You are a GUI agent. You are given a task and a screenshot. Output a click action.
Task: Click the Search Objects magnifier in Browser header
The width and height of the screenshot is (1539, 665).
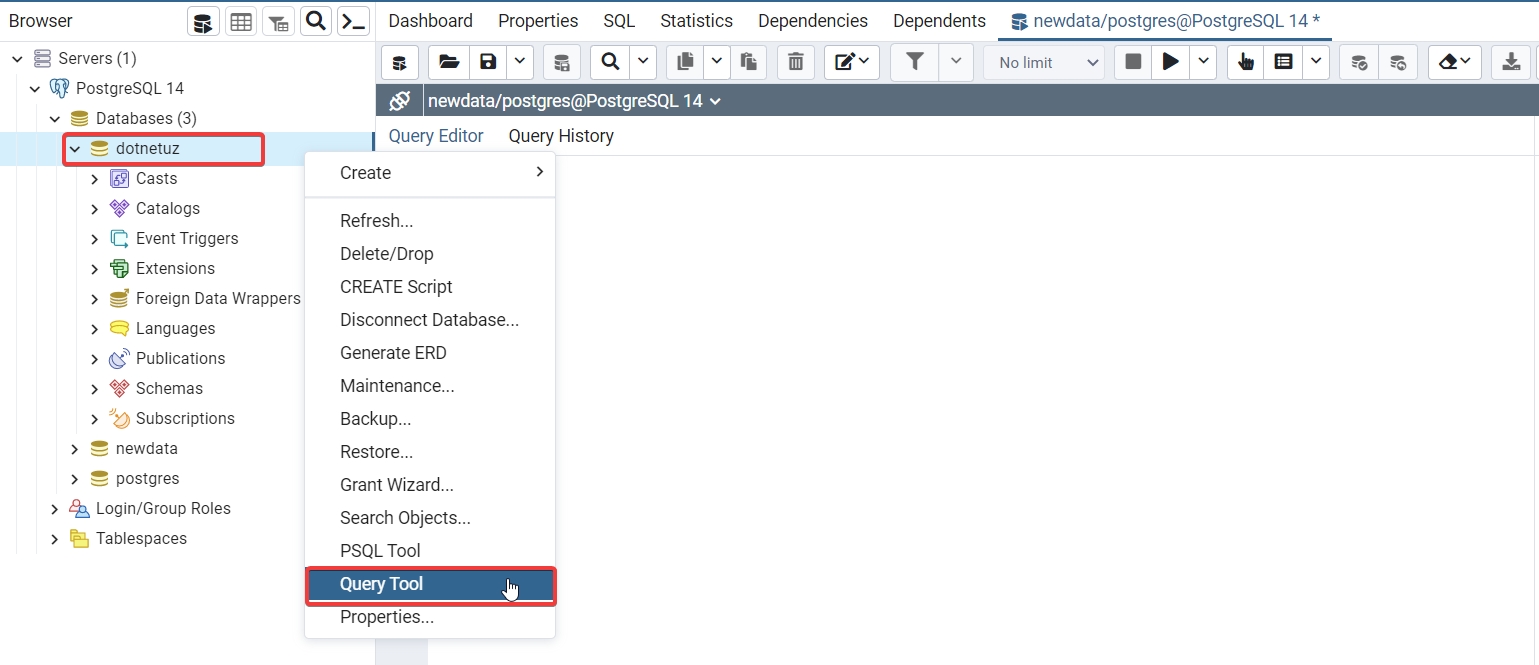(x=315, y=21)
